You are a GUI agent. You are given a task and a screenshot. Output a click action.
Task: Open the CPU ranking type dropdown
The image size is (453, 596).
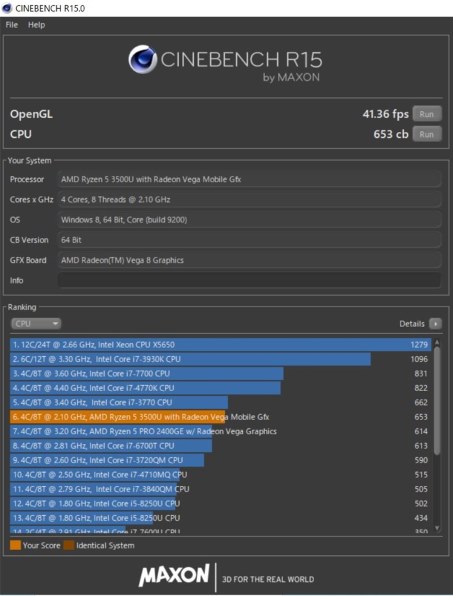point(36,324)
